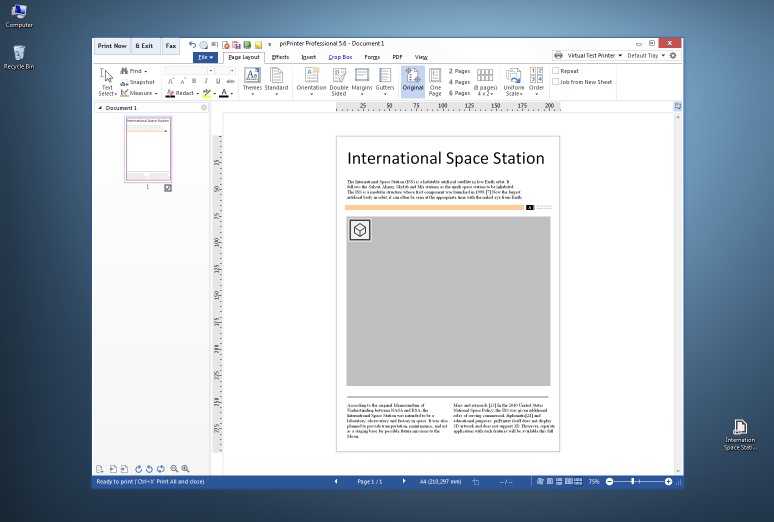Screen dimensions: 774x522
Task: Select the 2 Pages layout
Action: pyautogui.click(x=459, y=71)
